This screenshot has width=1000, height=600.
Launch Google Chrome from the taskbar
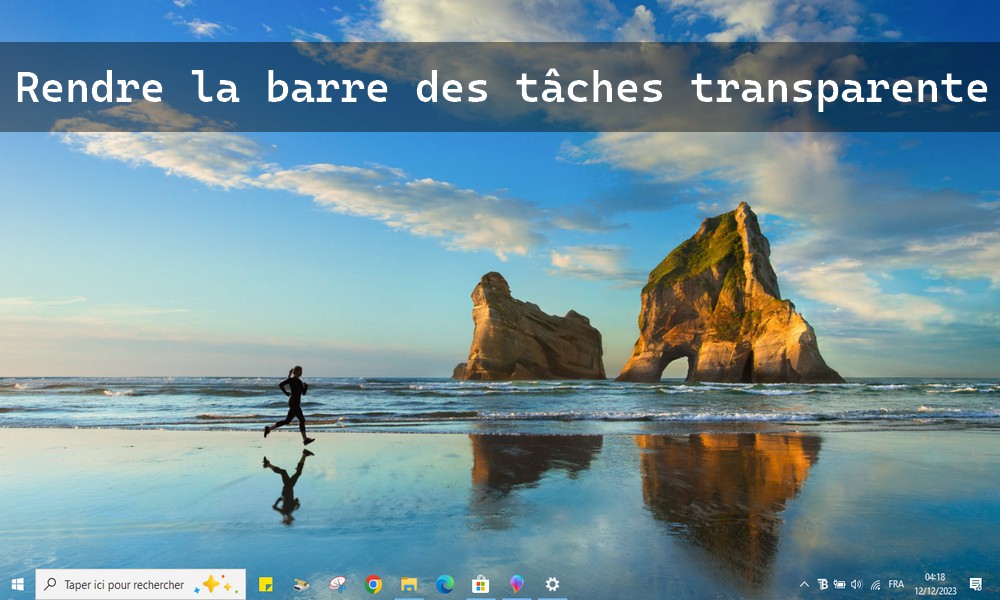pyautogui.click(x=372, y=584)
